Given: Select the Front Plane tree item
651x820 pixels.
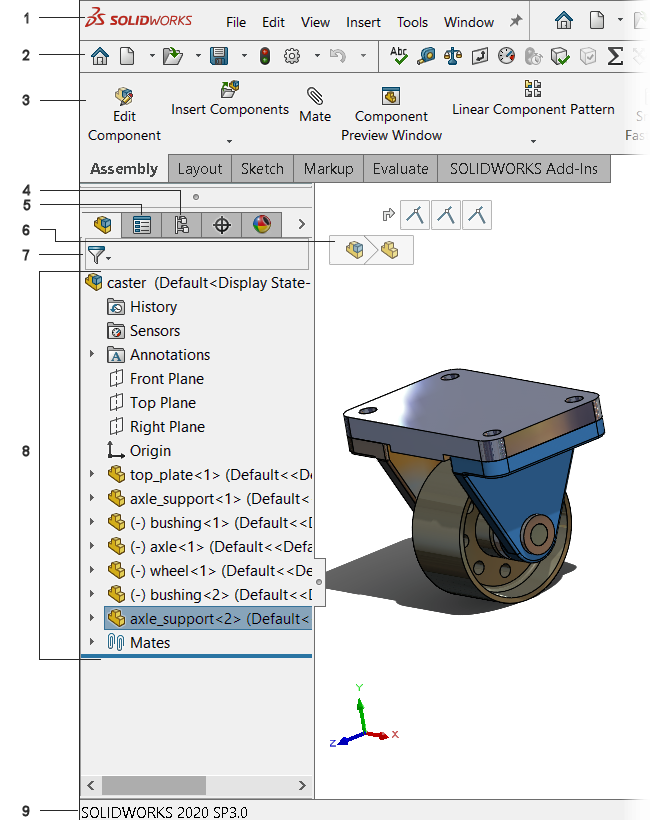Looking at the screenshot, I should pos(166,379).
